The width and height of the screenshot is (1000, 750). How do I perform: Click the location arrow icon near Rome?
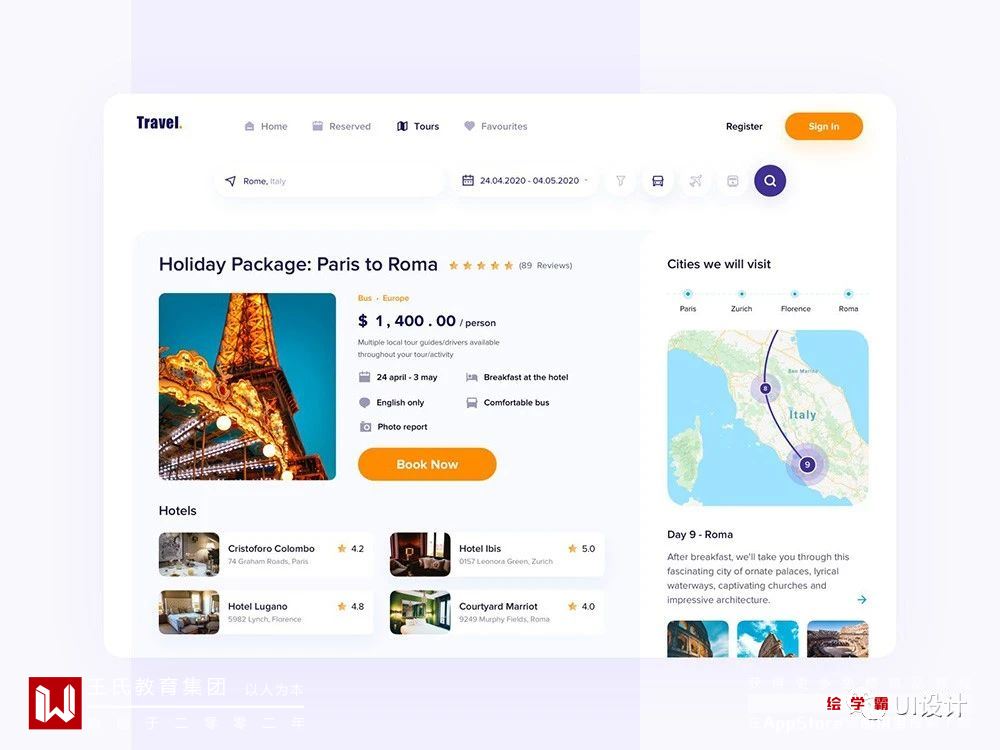230,181
